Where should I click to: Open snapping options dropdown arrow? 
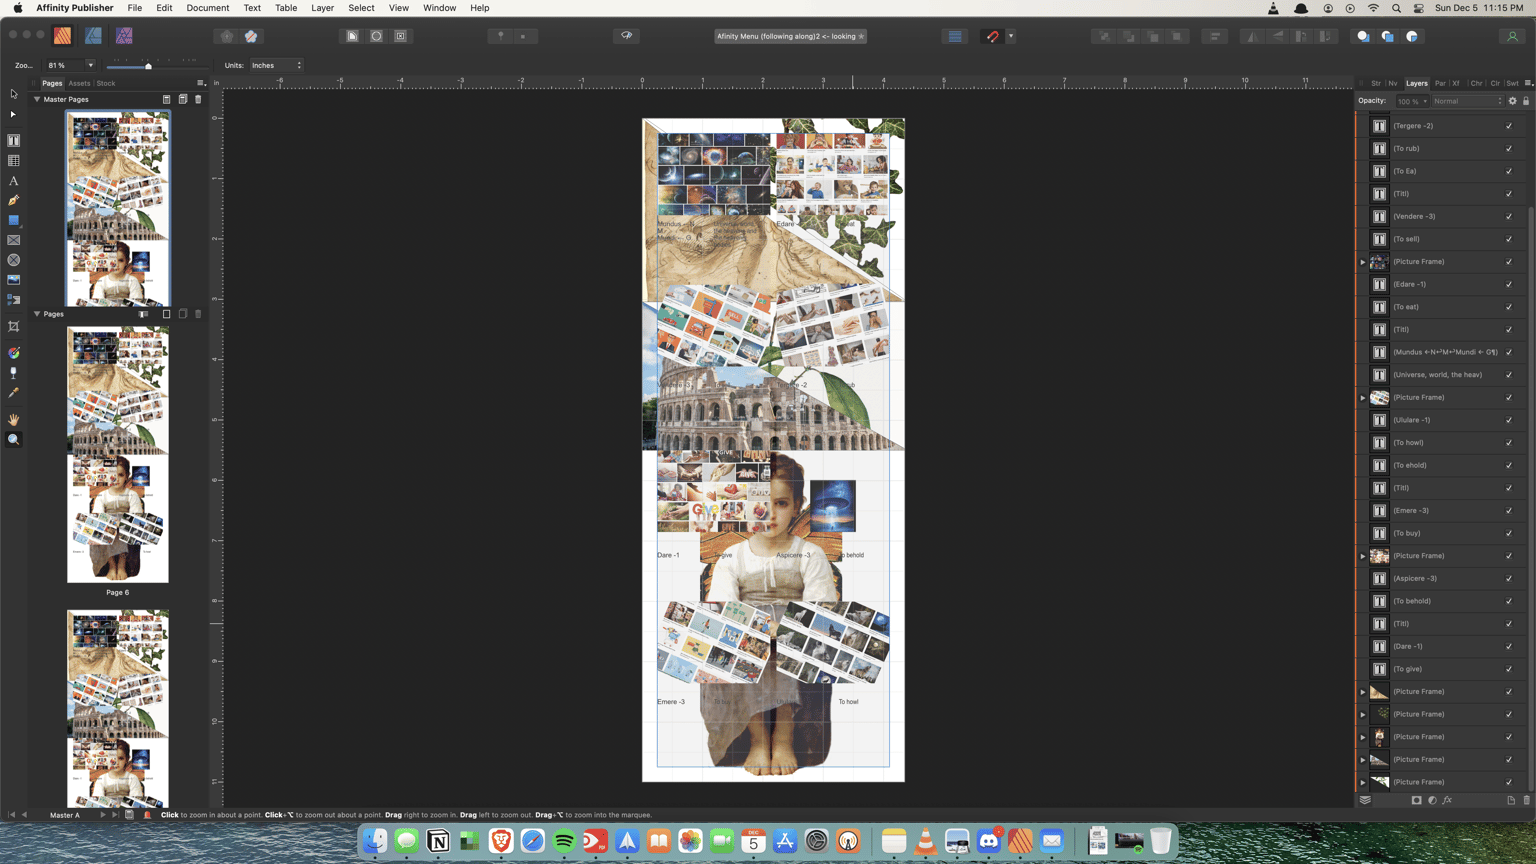tap(1011, 36)
